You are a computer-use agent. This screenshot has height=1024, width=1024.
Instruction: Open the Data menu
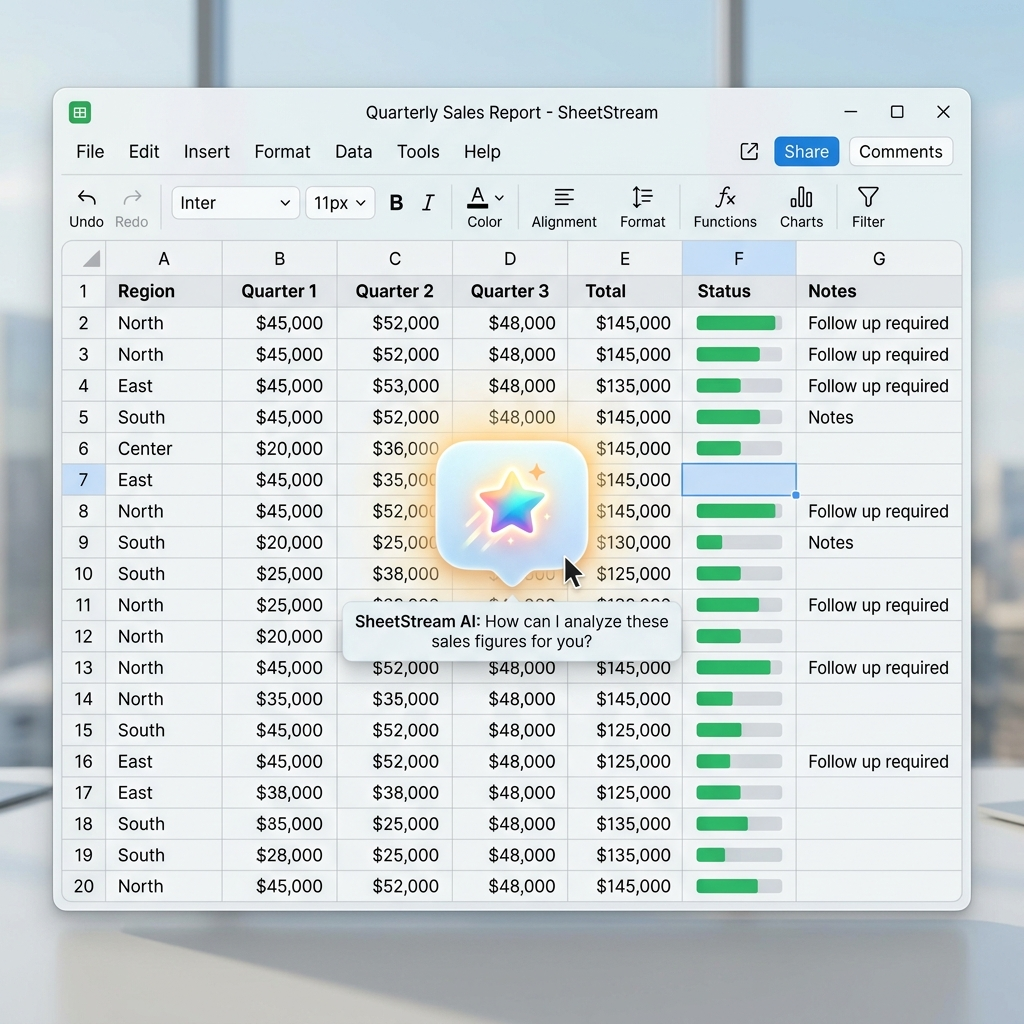[x=353, y=152]
